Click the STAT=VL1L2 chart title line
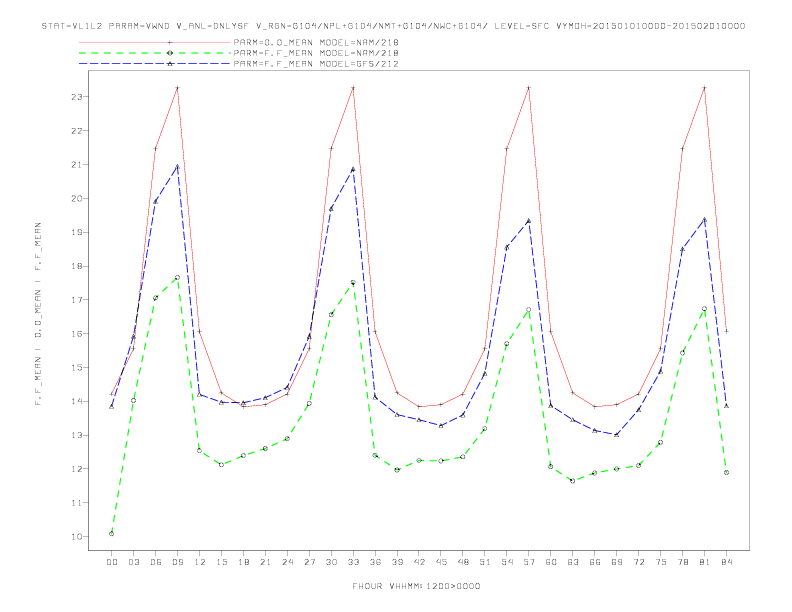The image size is (792, 612). [x=393, y=26]
